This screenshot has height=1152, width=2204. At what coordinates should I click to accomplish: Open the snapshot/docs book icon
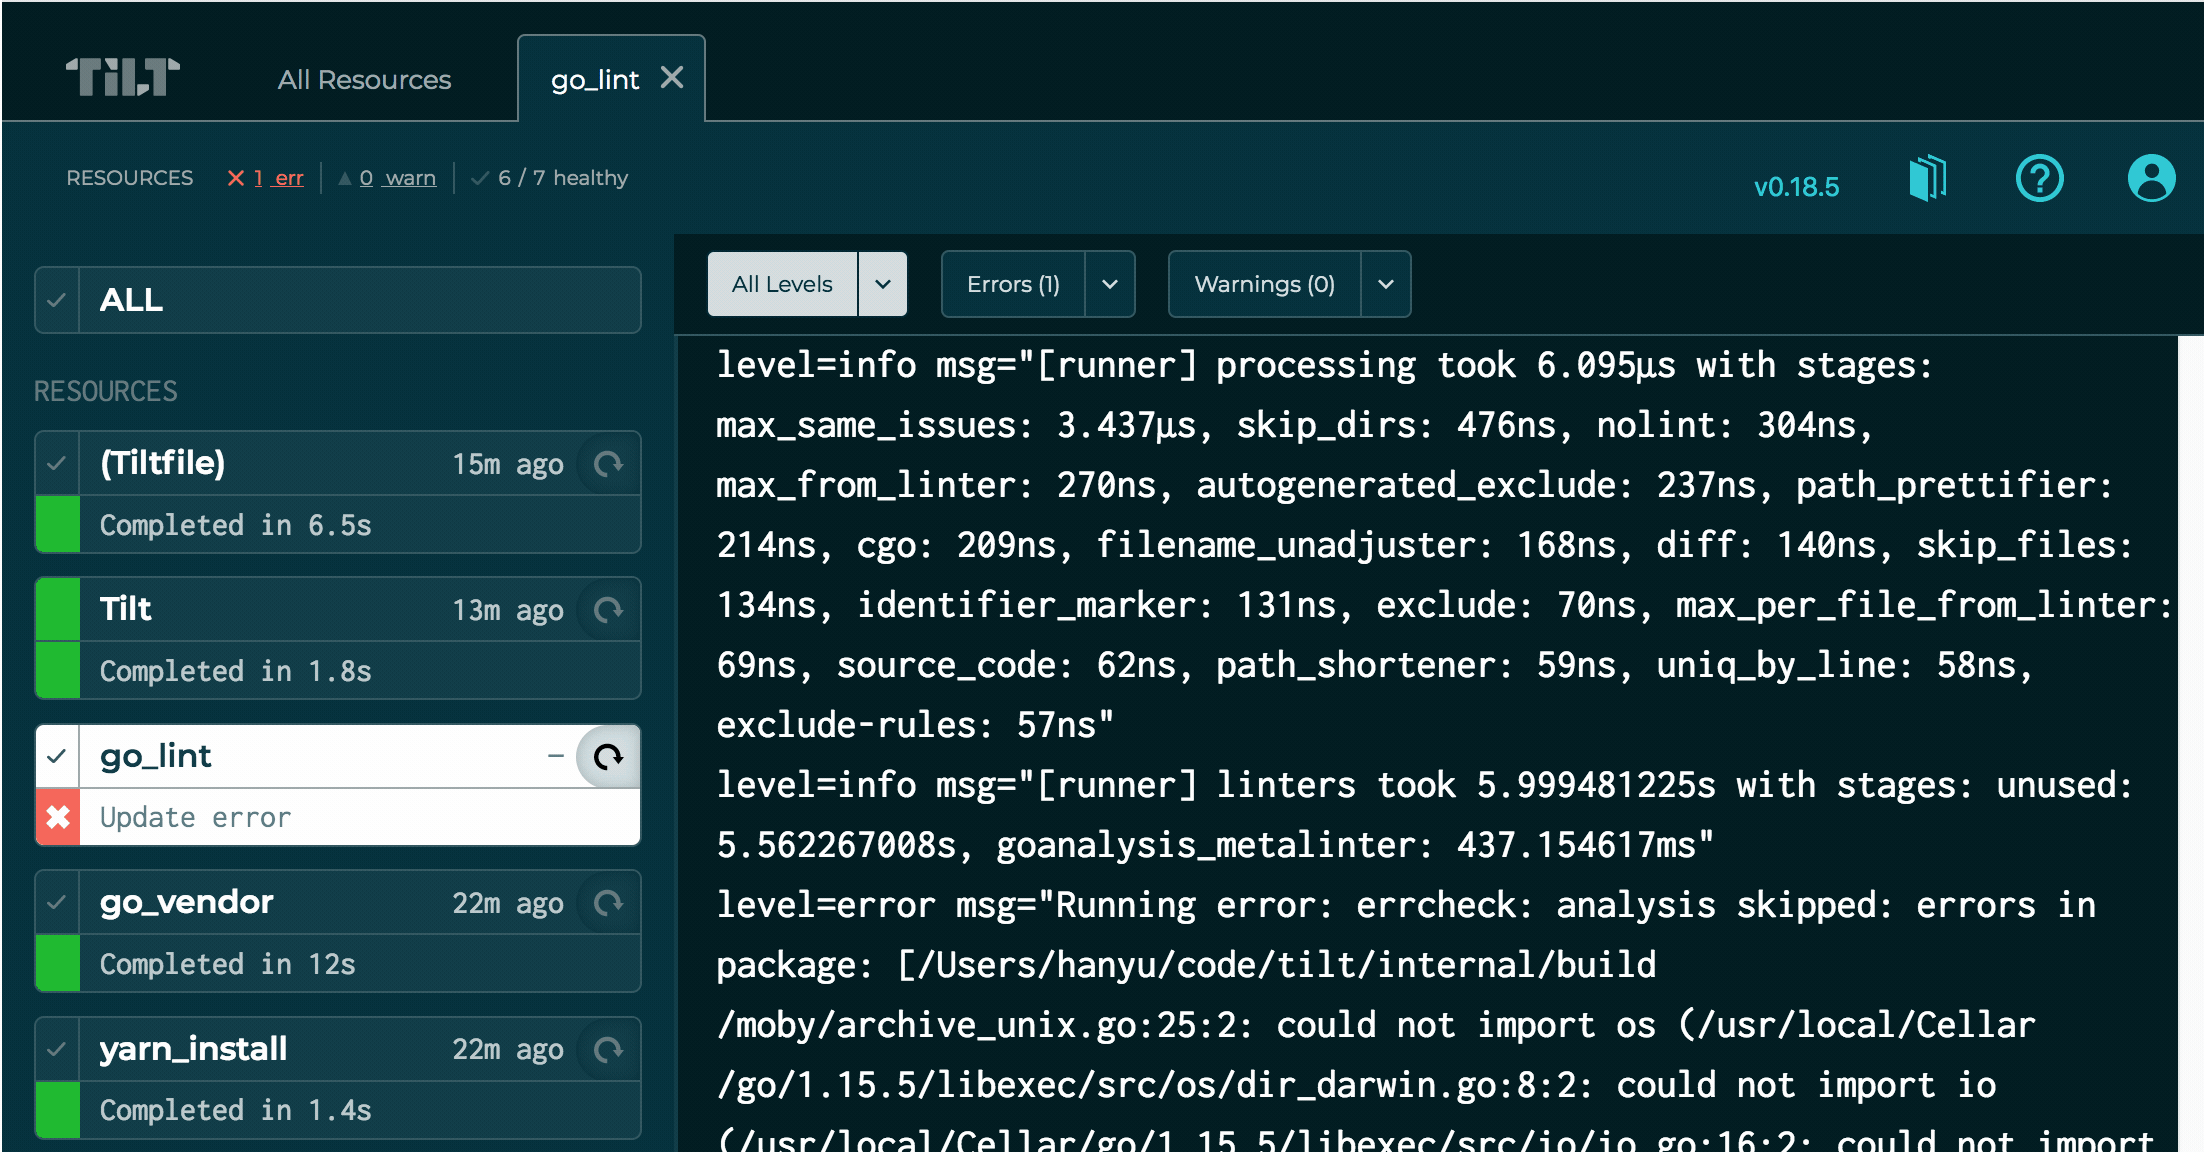point(1928,179)
